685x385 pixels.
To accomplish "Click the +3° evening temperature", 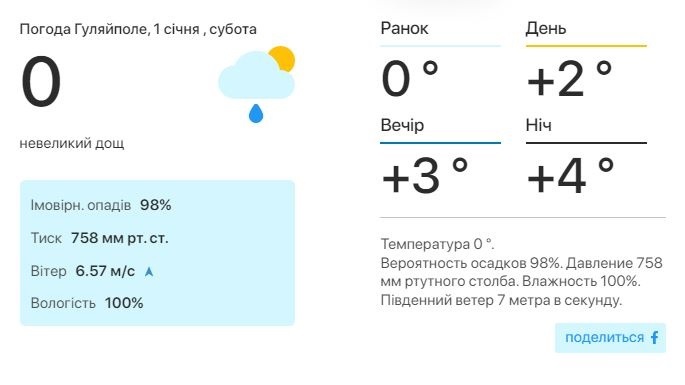I will pos(425,176).
